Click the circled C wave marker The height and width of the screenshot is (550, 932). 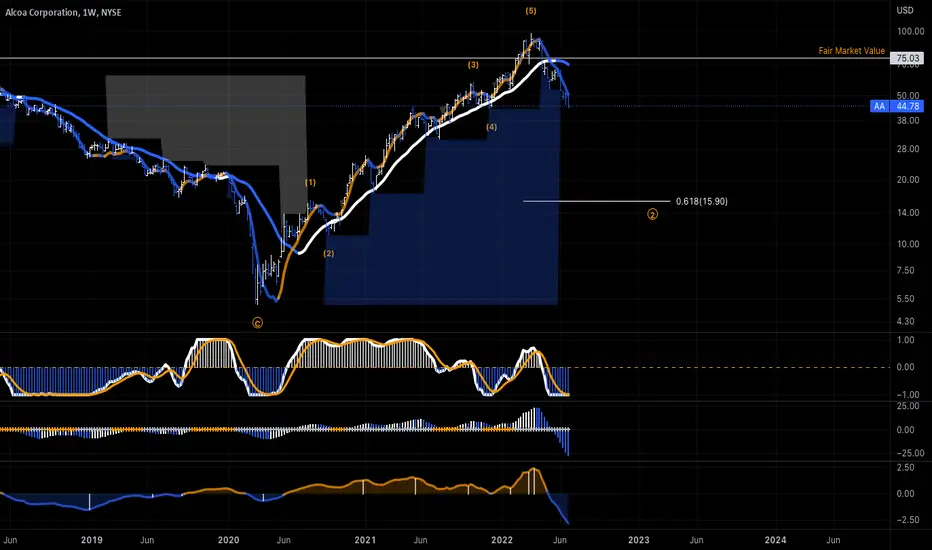pyautogui.click(x=257, y=323)
